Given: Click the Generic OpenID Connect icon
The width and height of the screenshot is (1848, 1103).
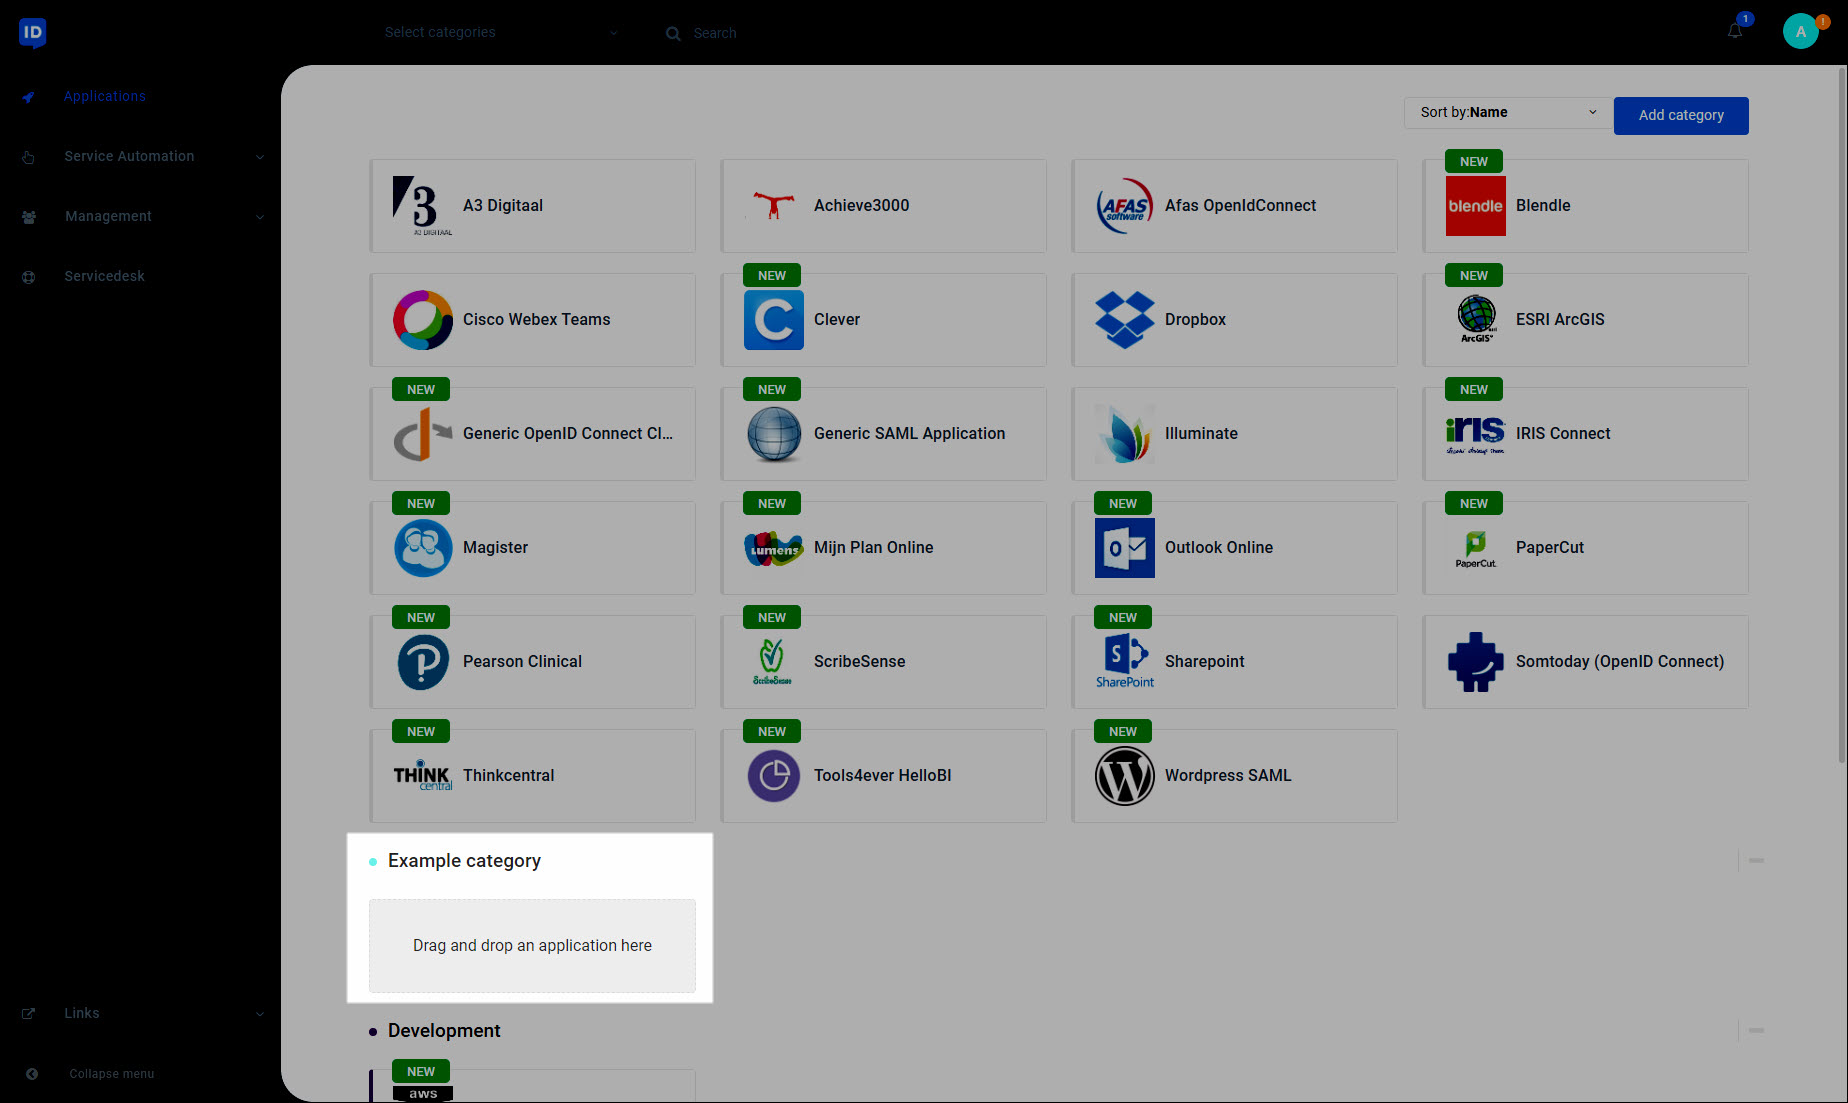Looking at the screenshot, I should click(423, 434).
